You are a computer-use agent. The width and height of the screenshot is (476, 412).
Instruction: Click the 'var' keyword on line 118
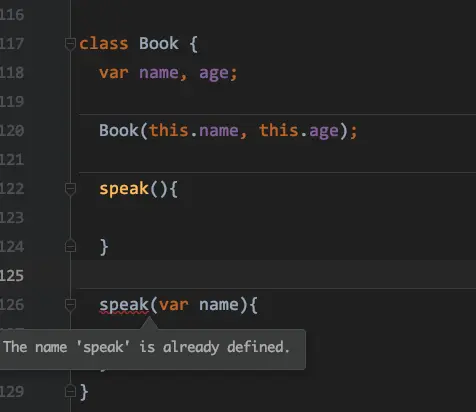[x=114, y=73]
